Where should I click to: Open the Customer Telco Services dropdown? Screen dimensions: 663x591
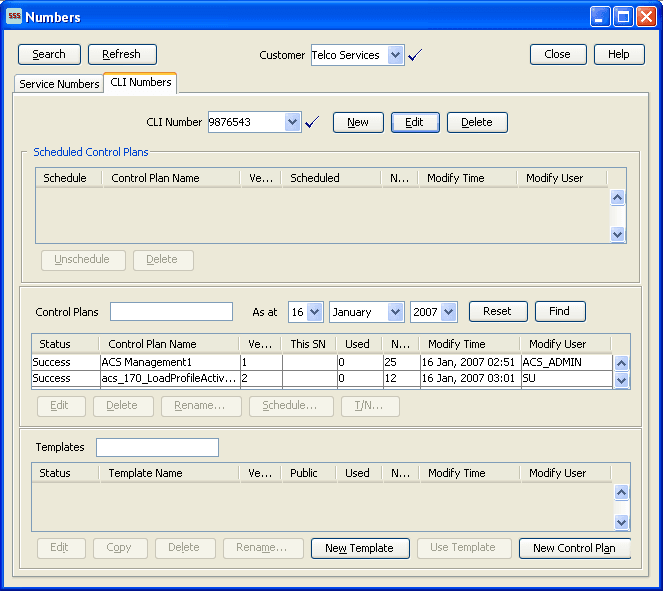click(395, 56)
